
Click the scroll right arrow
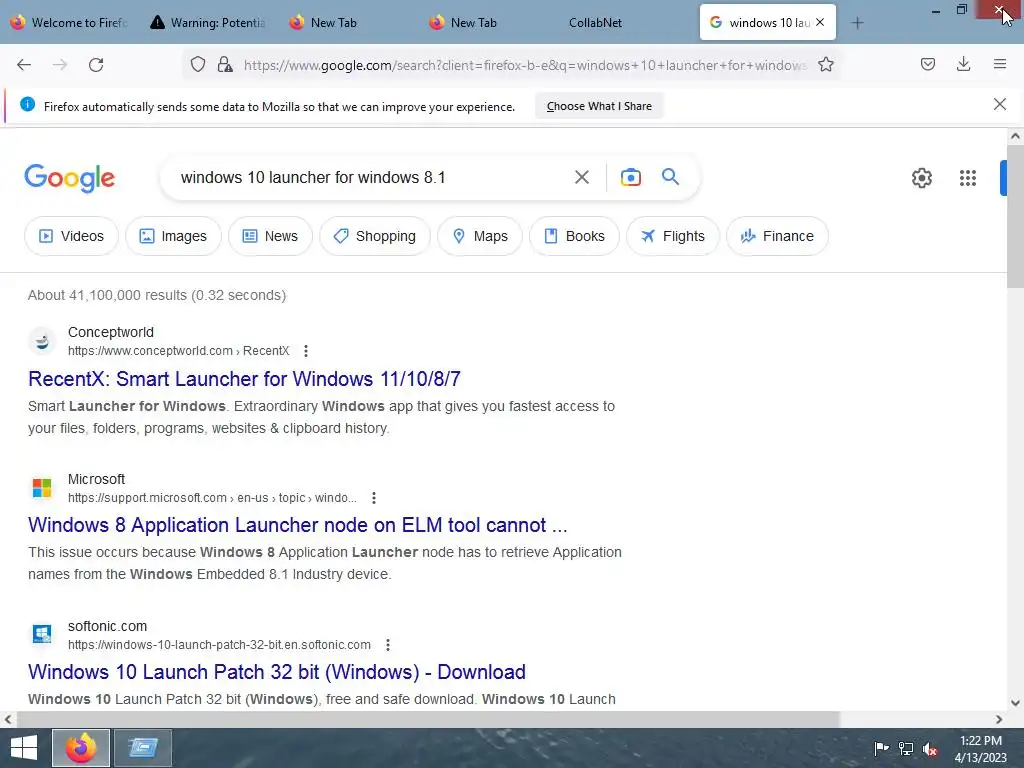(999, 720)
